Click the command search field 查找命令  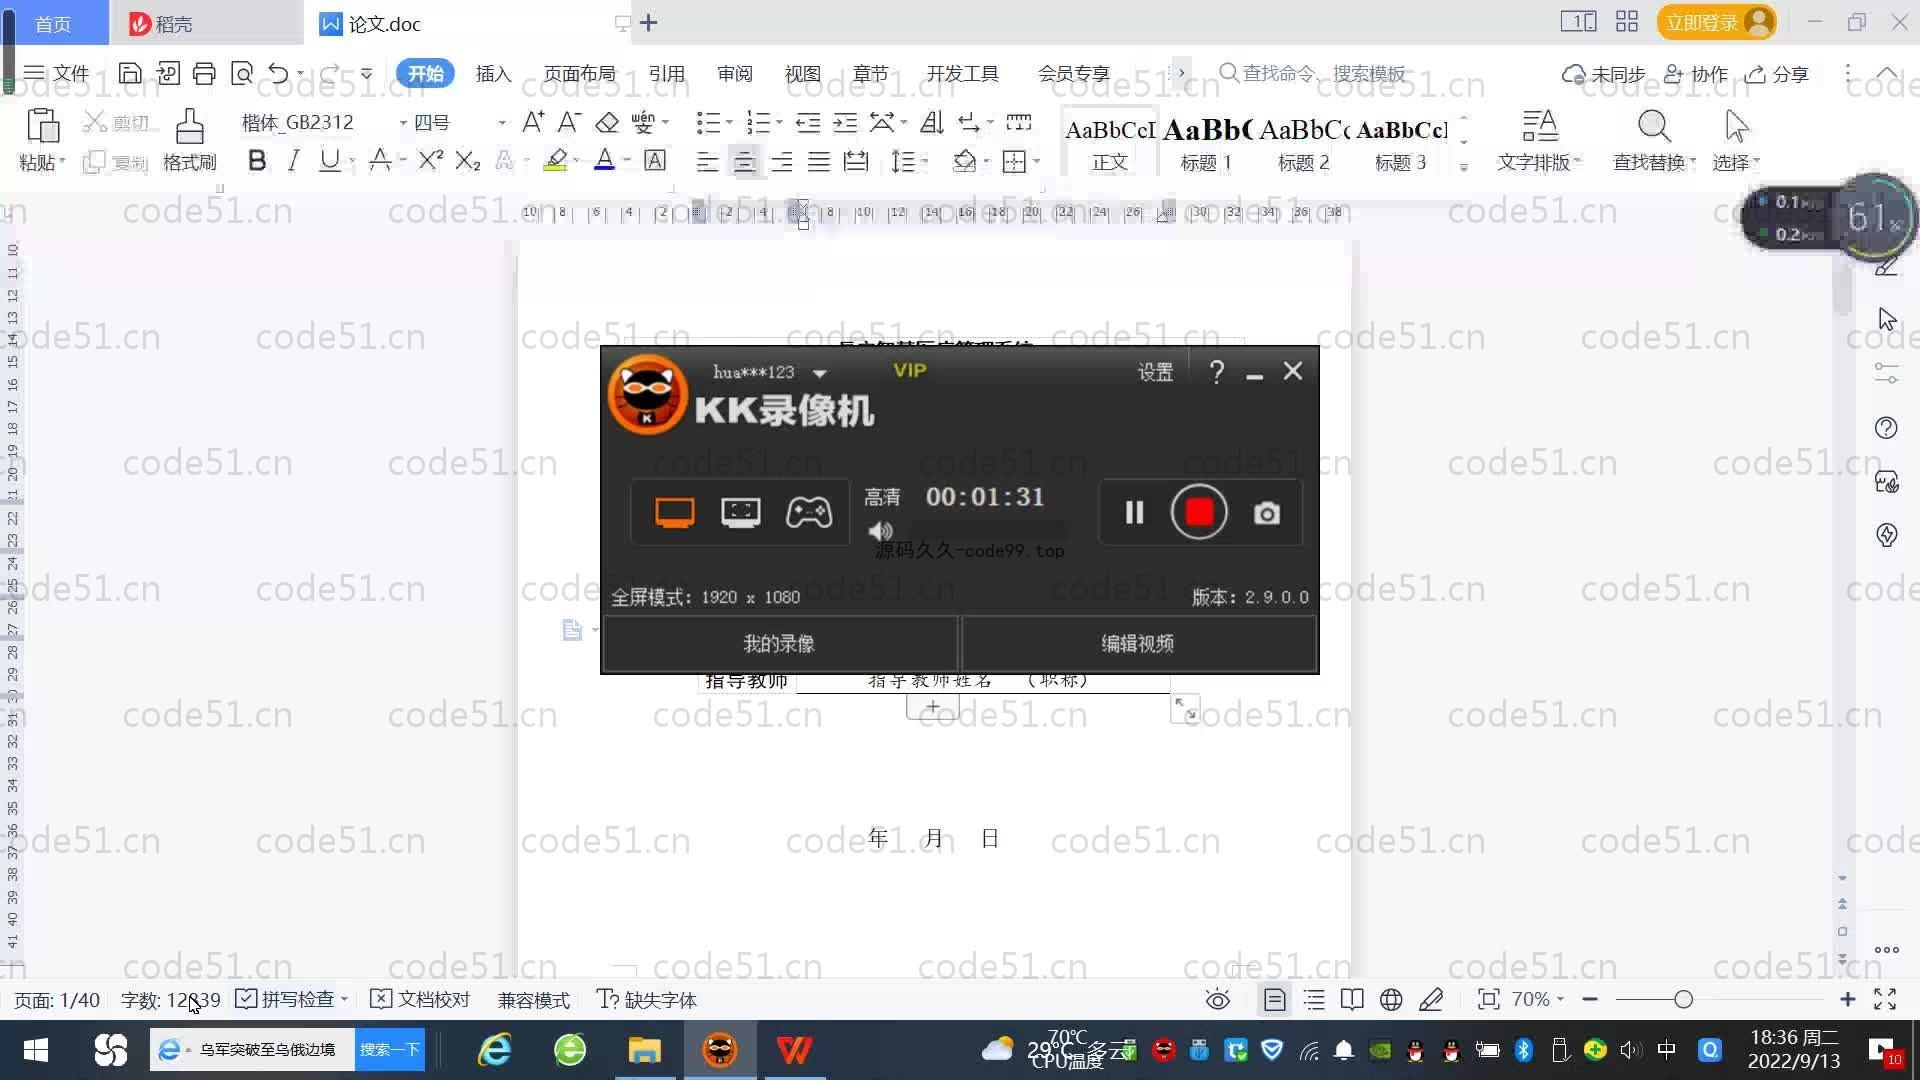(1313, 73)
